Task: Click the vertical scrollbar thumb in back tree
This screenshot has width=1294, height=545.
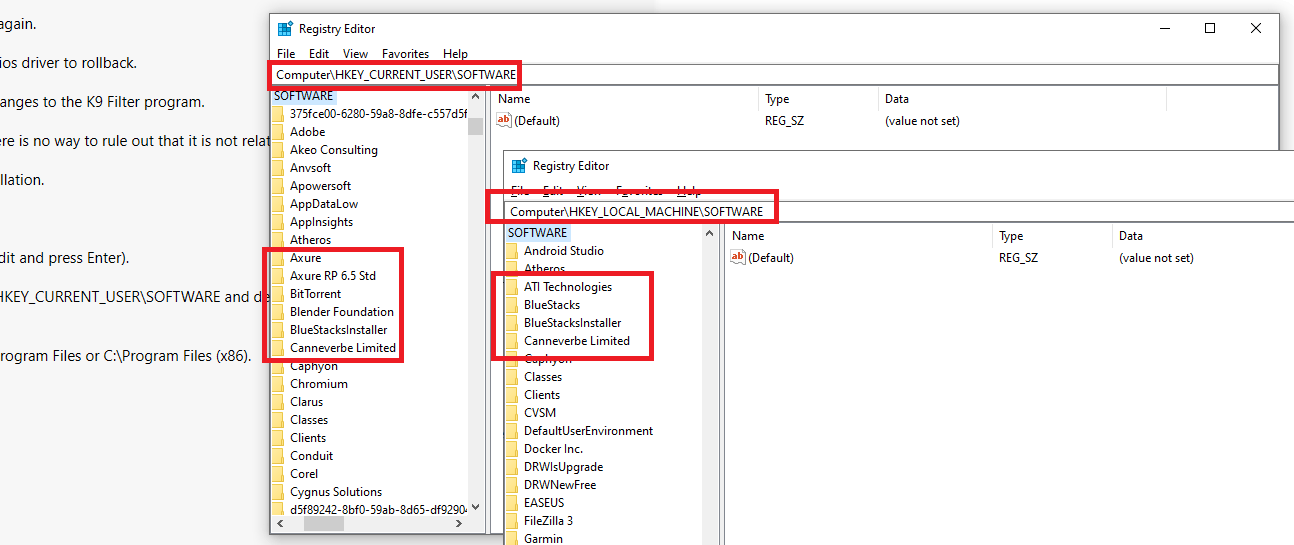Action: pos(476,125)
